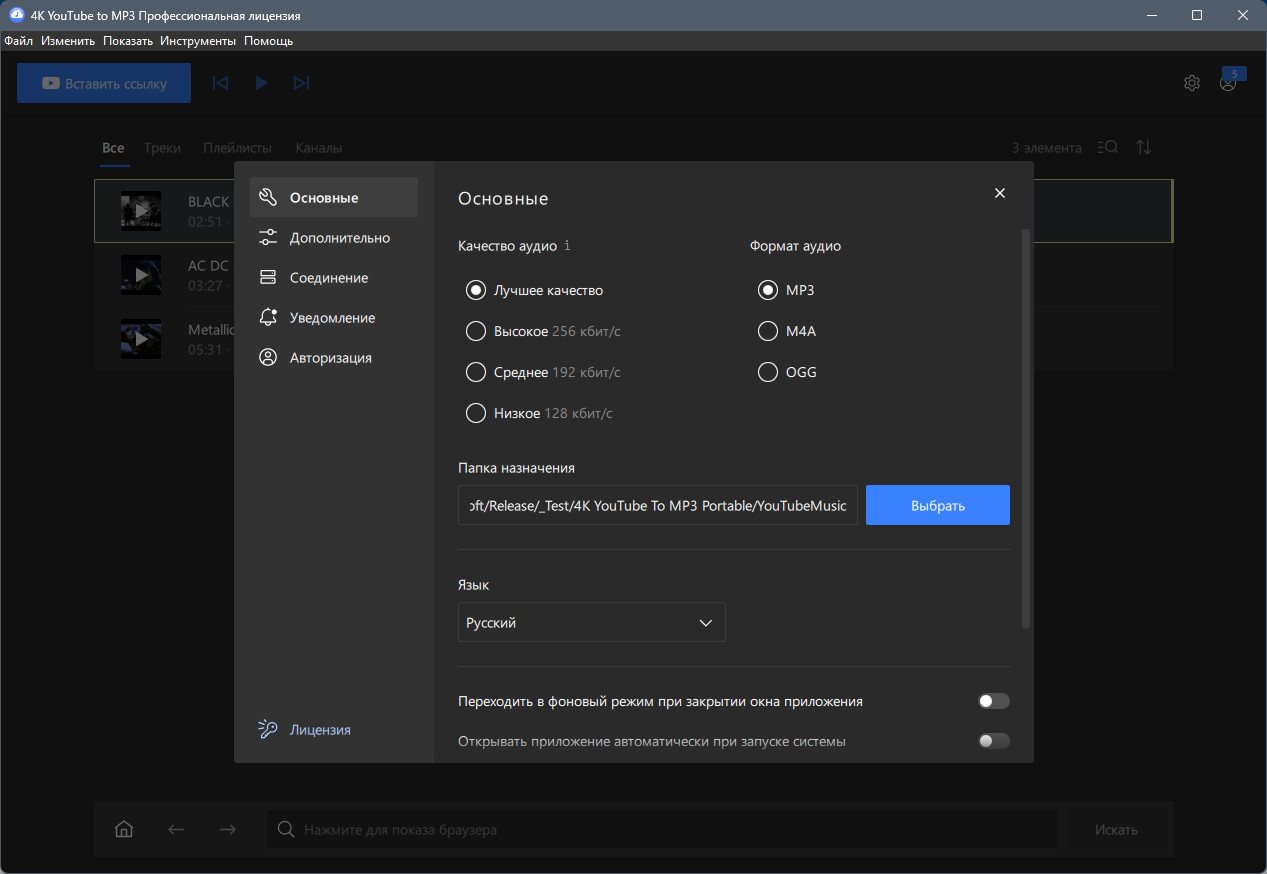Open the Лицензия link
This screenshot has width=1267, height=874.
point(320,729)
